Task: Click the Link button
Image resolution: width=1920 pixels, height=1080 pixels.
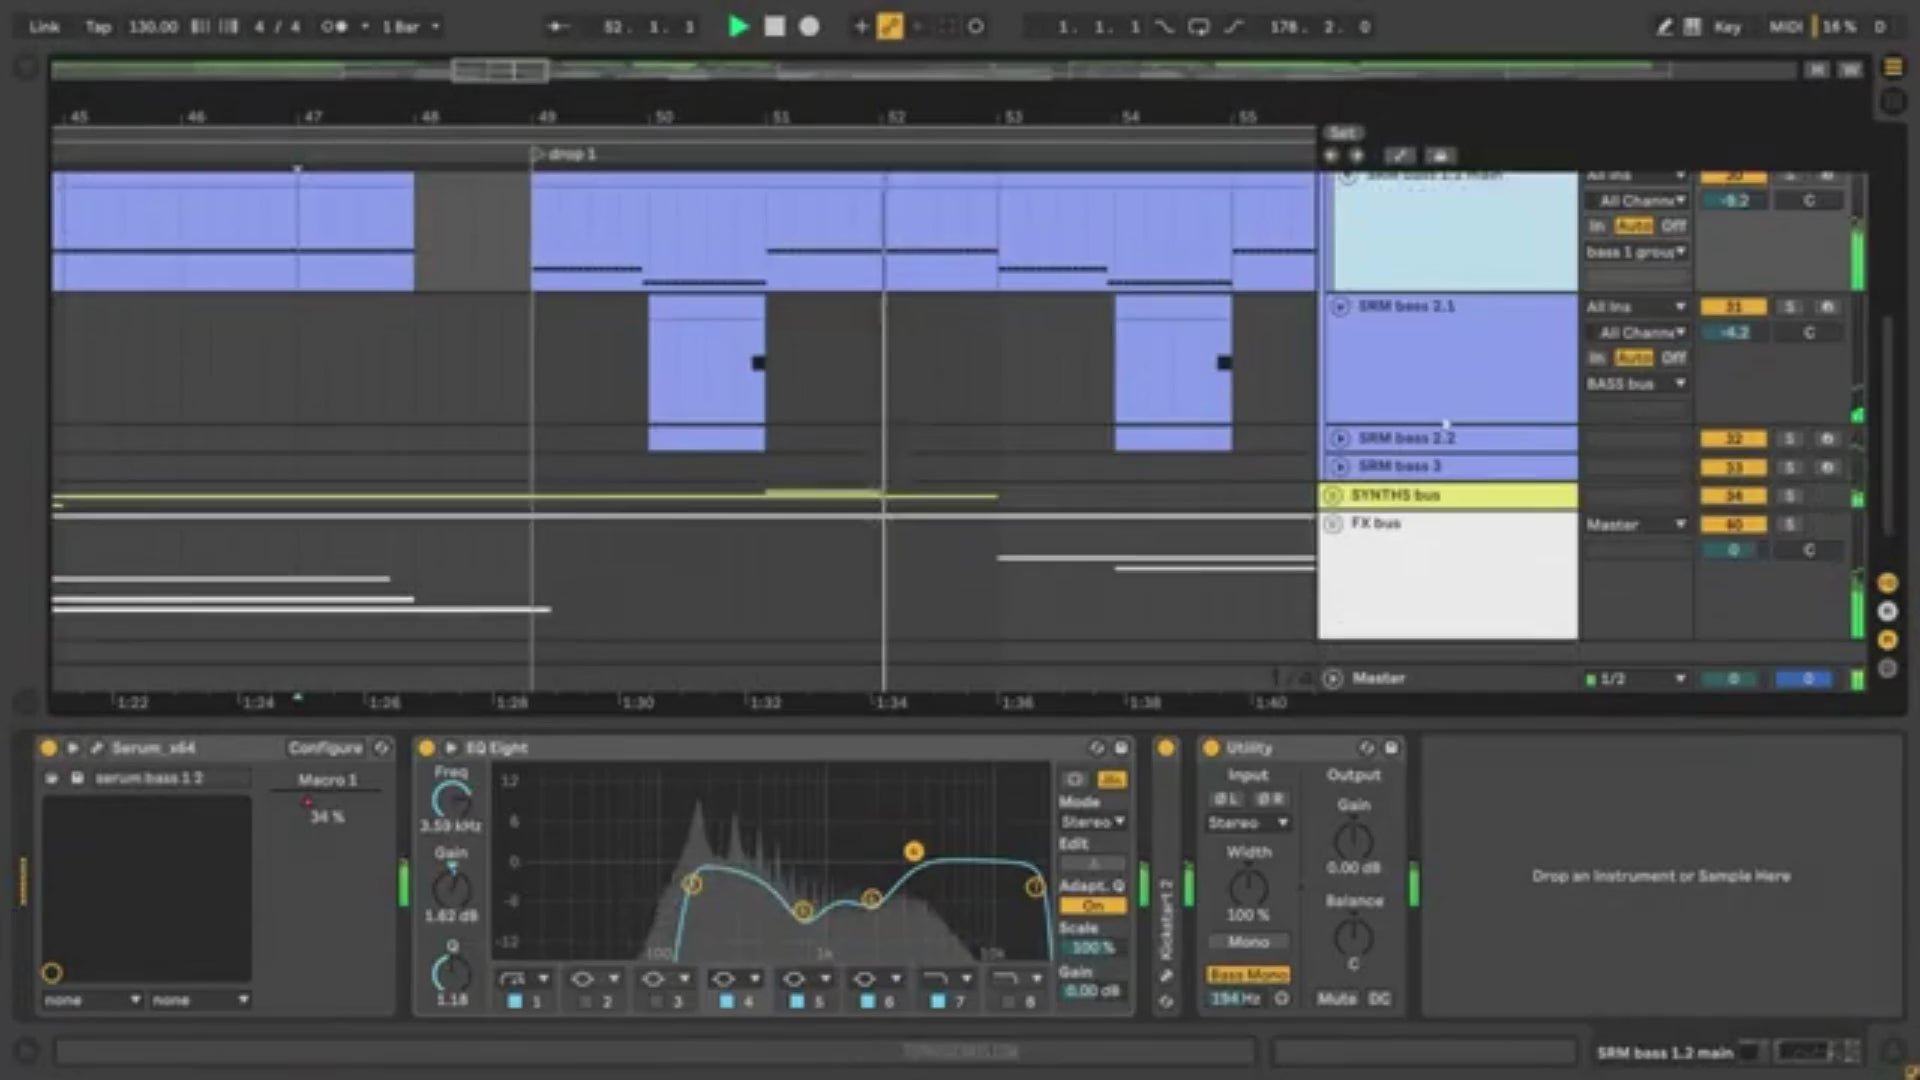Action: [x=44, y=27]
